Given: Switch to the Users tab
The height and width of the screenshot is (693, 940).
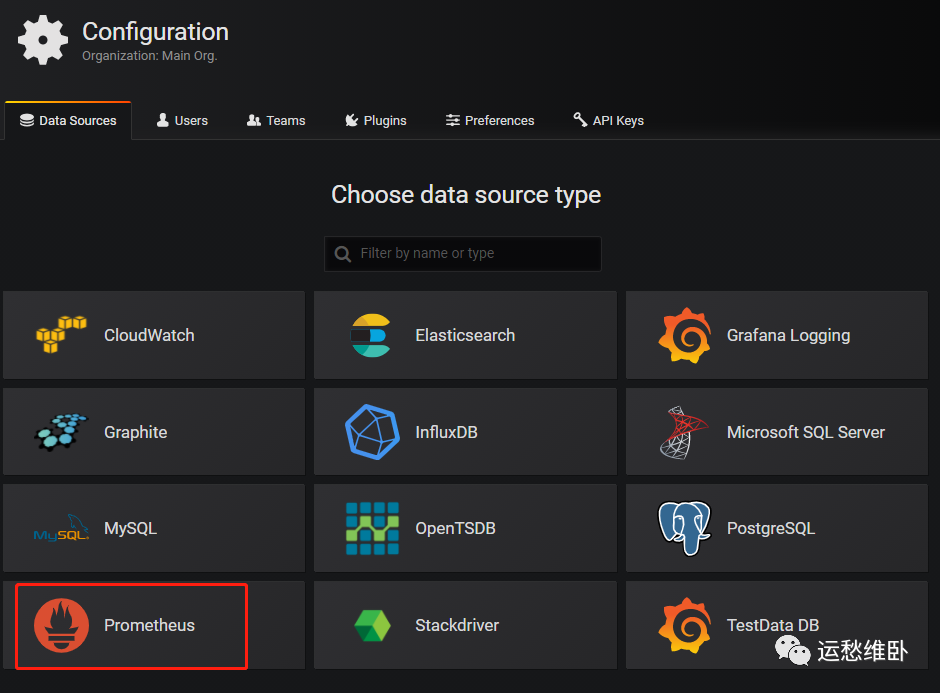Looking at the screenshot, I should tap(182, 120).
